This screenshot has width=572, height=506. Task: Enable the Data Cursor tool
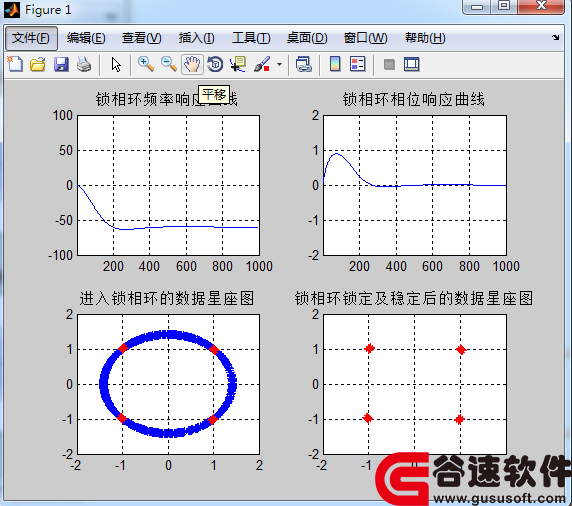tap(238, 65)
